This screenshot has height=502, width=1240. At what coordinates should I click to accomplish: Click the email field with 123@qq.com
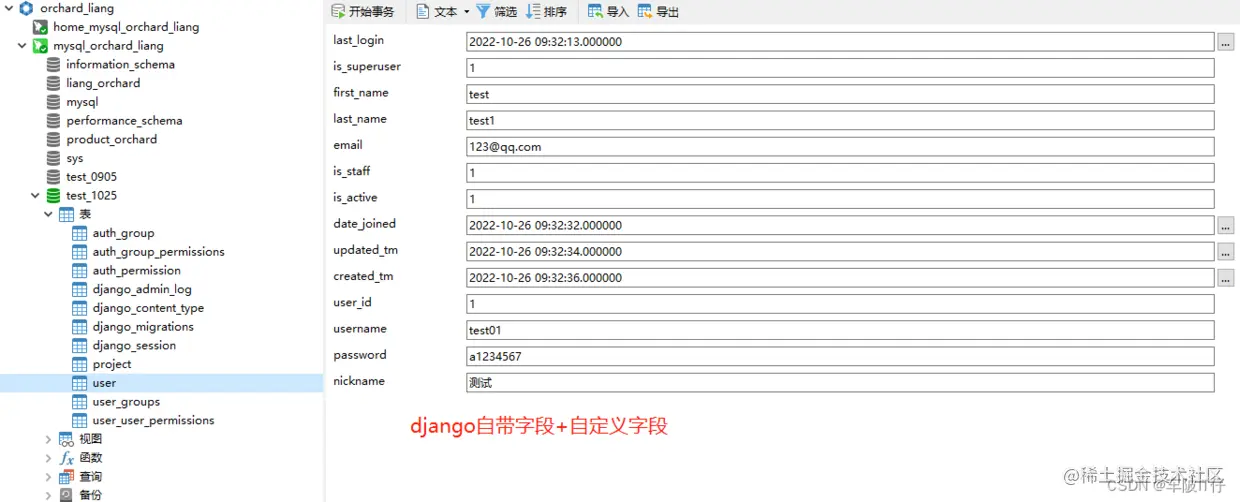click(840, 146)
